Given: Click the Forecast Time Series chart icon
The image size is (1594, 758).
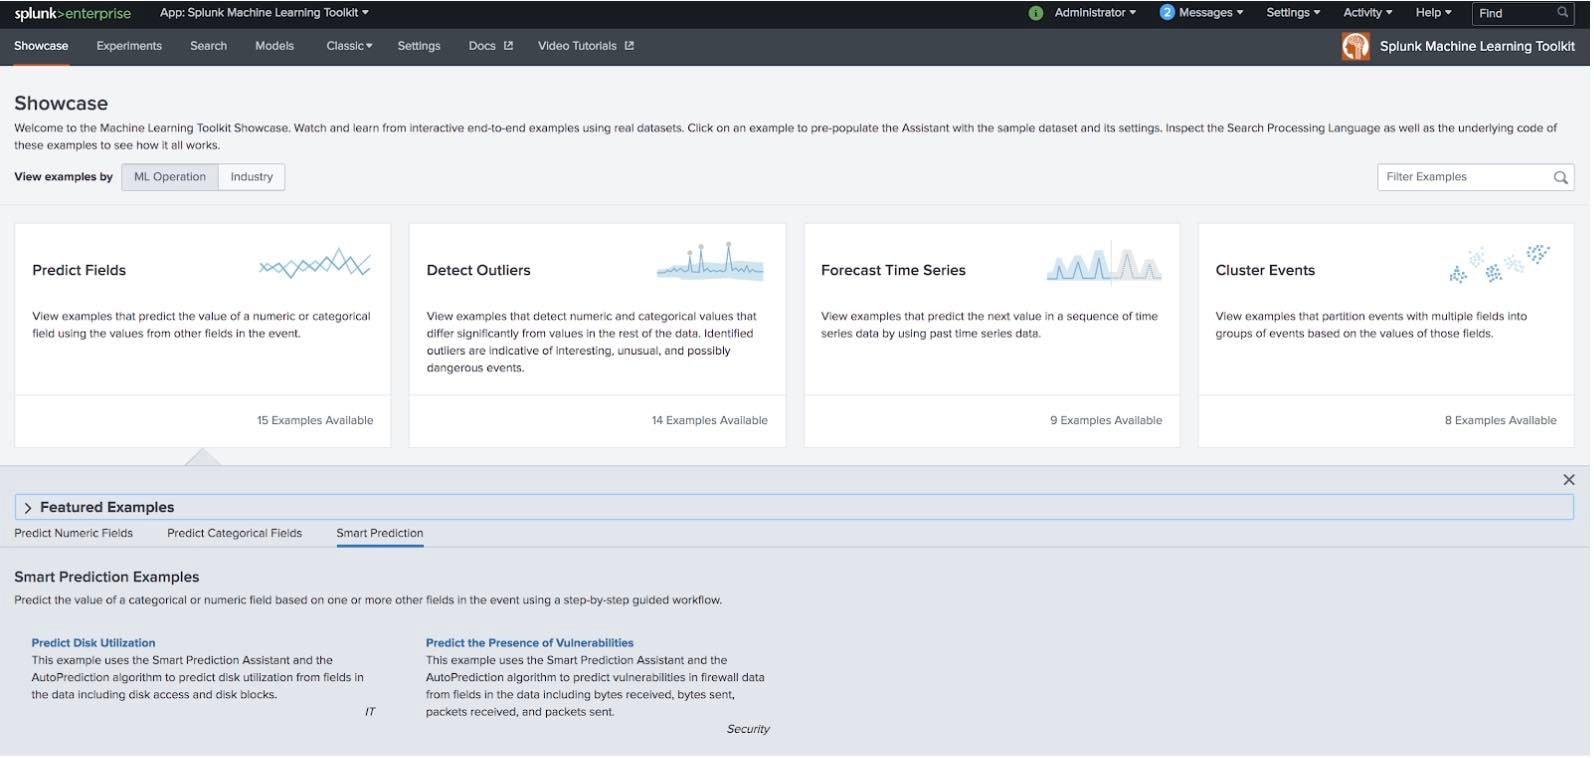Looking at the screenshot, I should [1103, 265].
